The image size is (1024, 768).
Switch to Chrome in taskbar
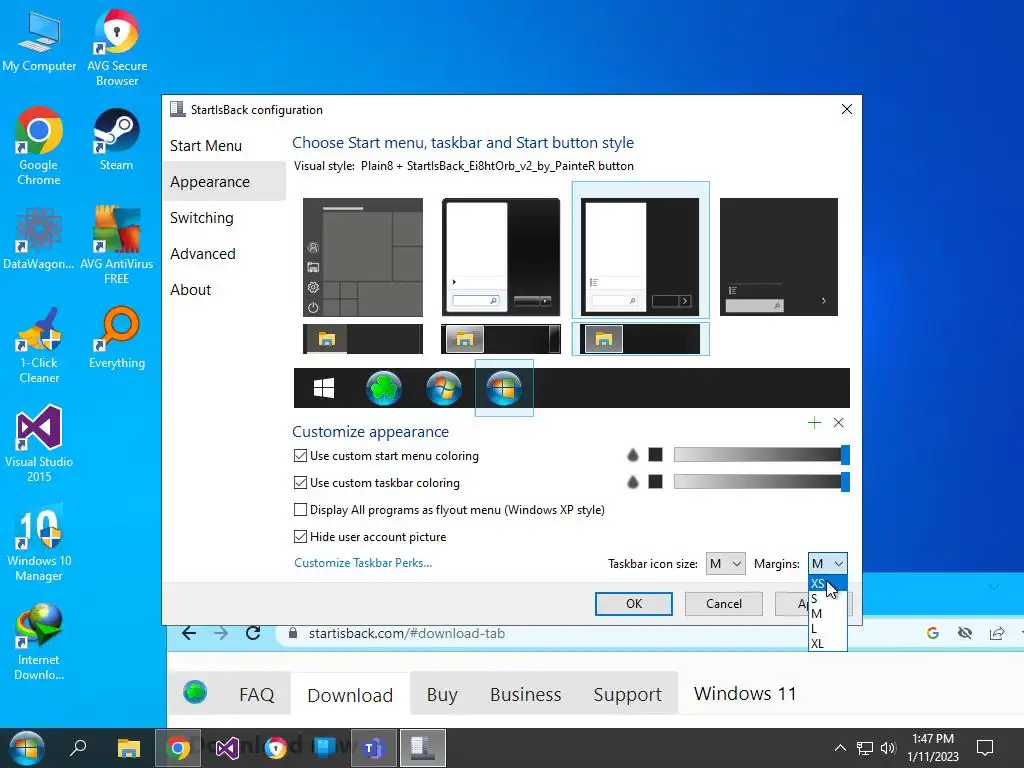pos(178,748)
